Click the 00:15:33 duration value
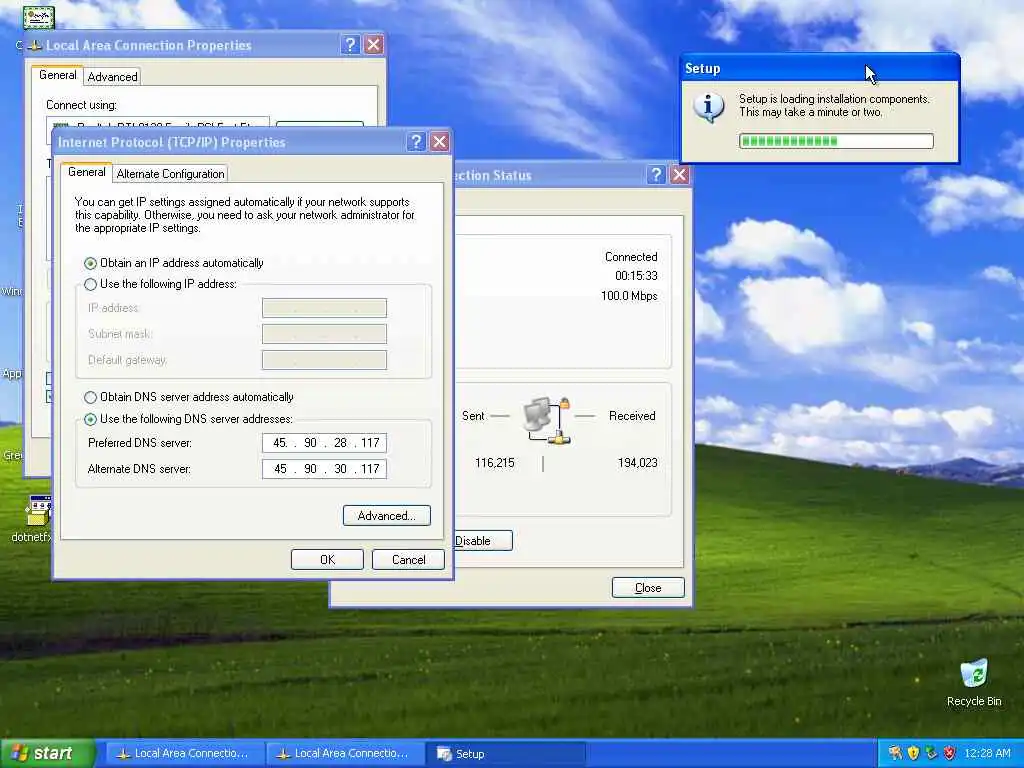Viewport: 1024px width, 768px height. pos(636,276)
